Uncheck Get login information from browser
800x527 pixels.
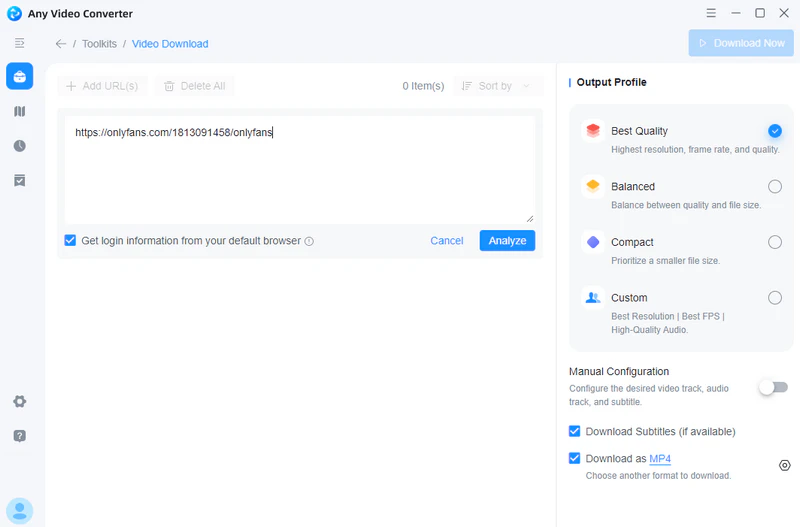pos(70,240)
